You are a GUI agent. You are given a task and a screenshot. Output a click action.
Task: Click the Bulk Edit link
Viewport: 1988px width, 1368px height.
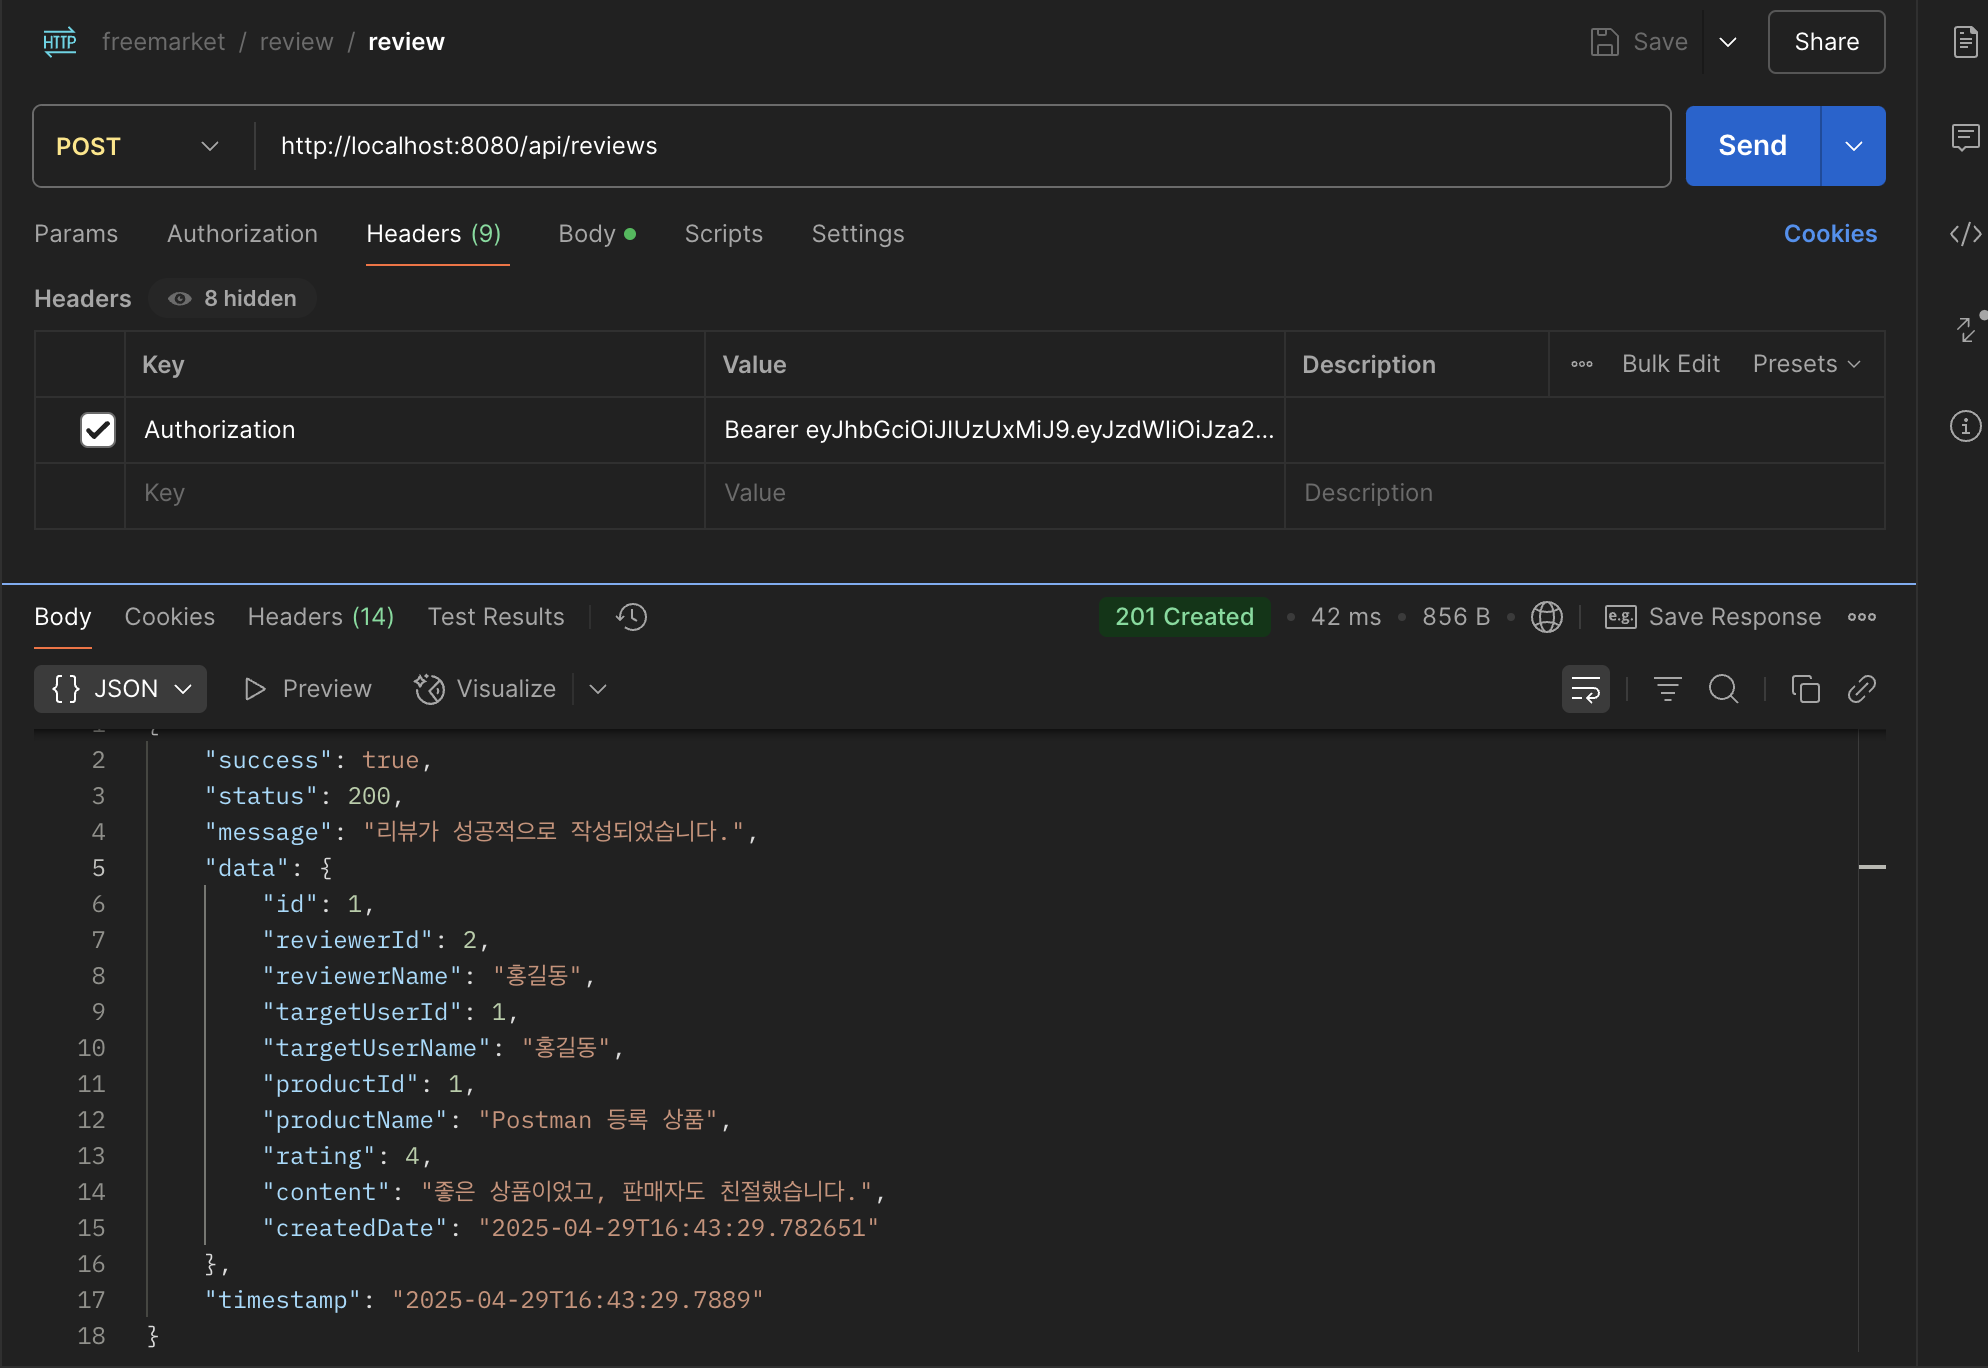pos(1670,364)
